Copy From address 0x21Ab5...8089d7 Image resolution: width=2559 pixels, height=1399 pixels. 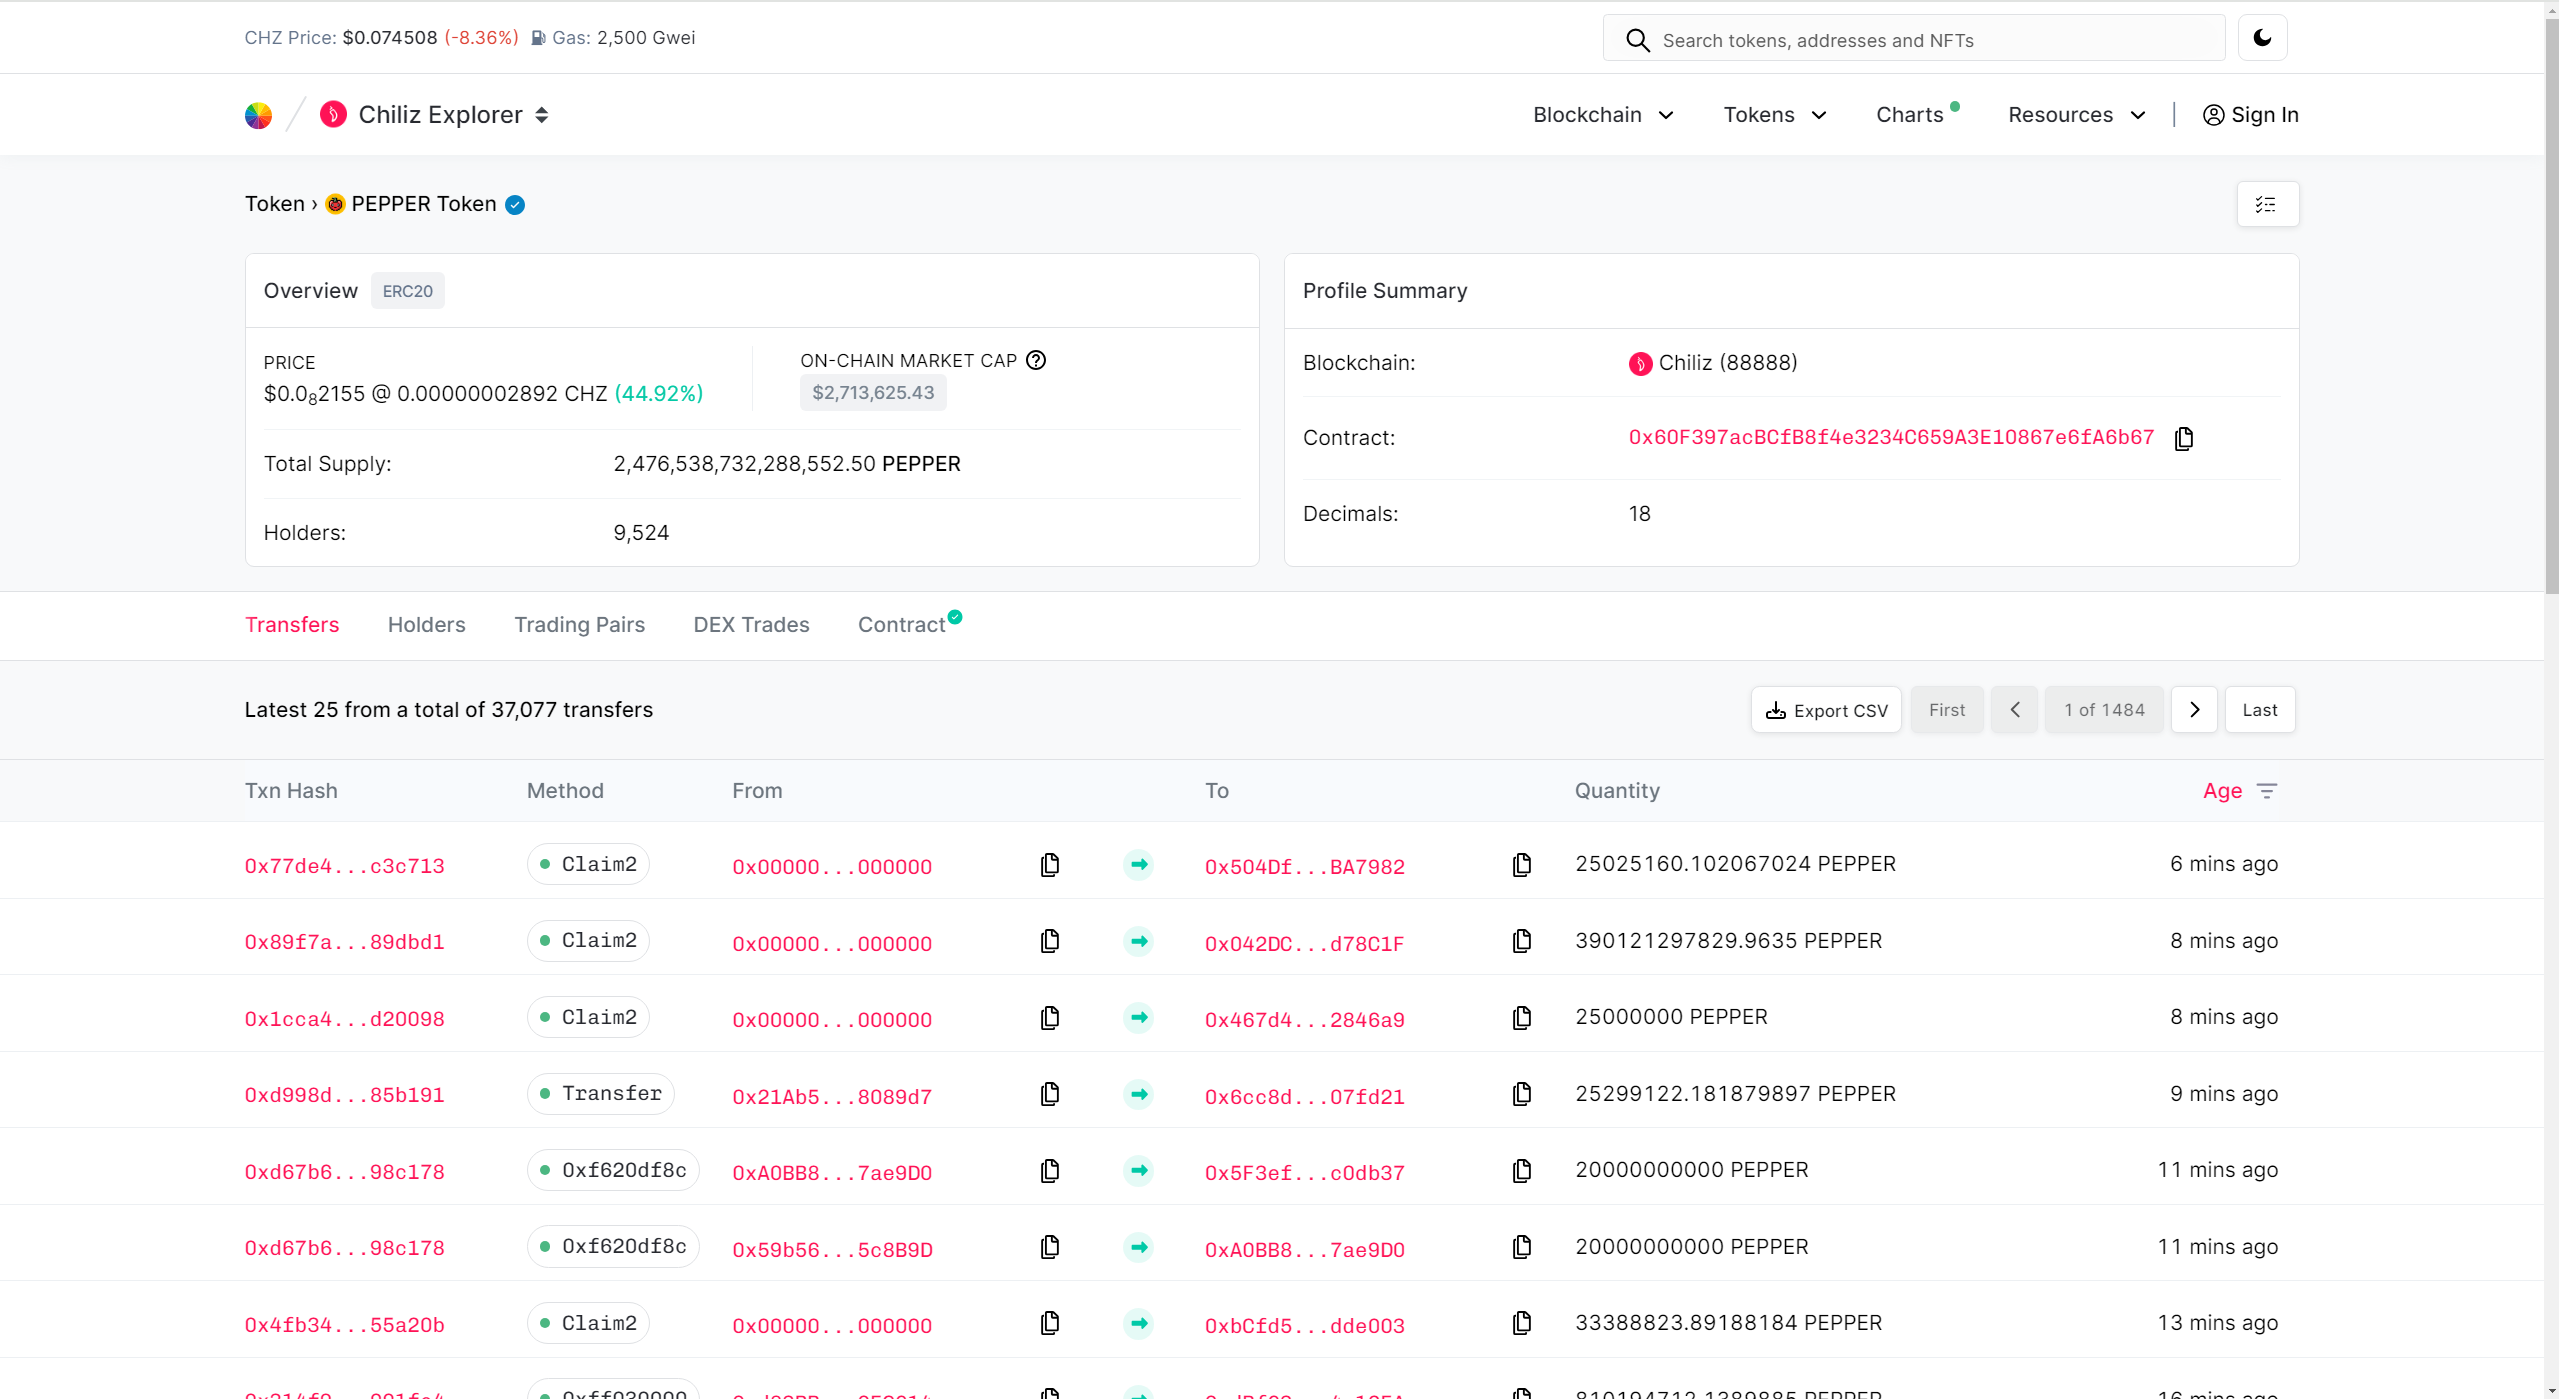1050,1094
